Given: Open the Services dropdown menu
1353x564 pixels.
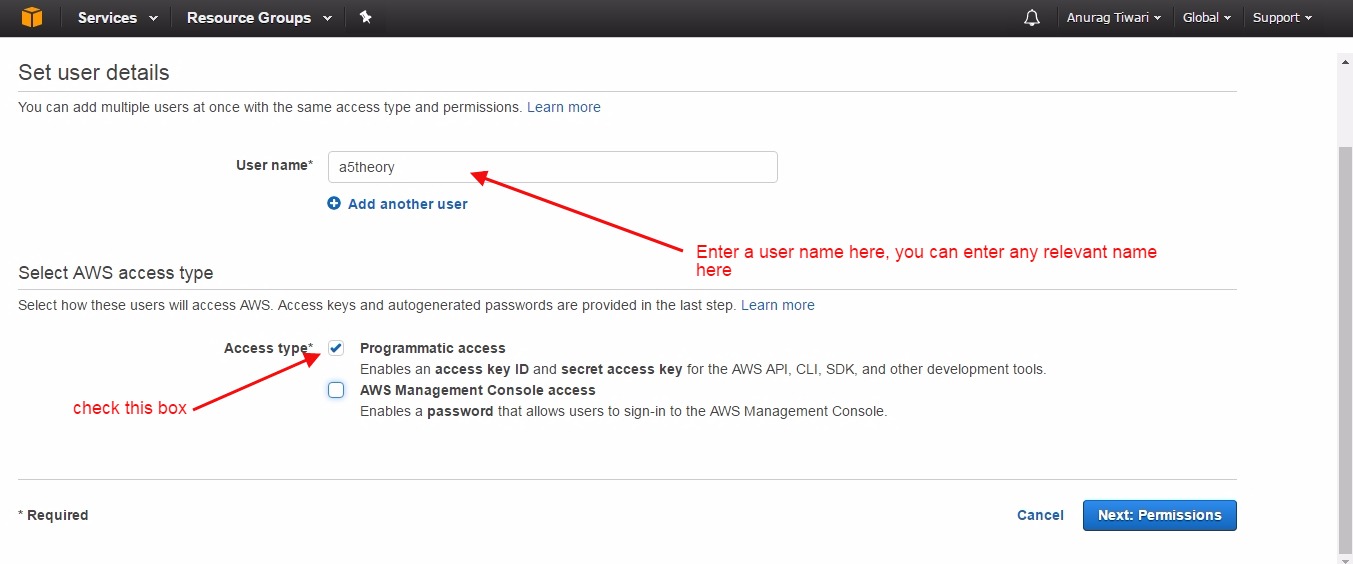Looking at the screenshot, I should click(x=117, y=18).
